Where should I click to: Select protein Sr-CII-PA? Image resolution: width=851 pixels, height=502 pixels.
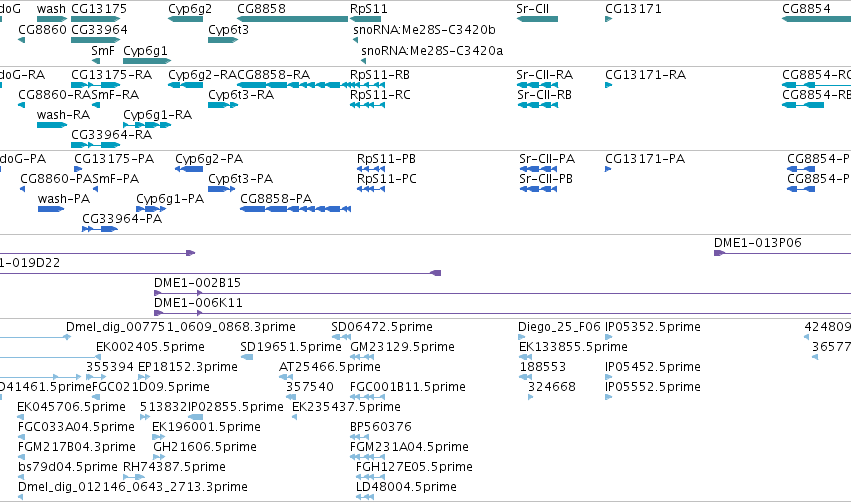tap(547, 158)
